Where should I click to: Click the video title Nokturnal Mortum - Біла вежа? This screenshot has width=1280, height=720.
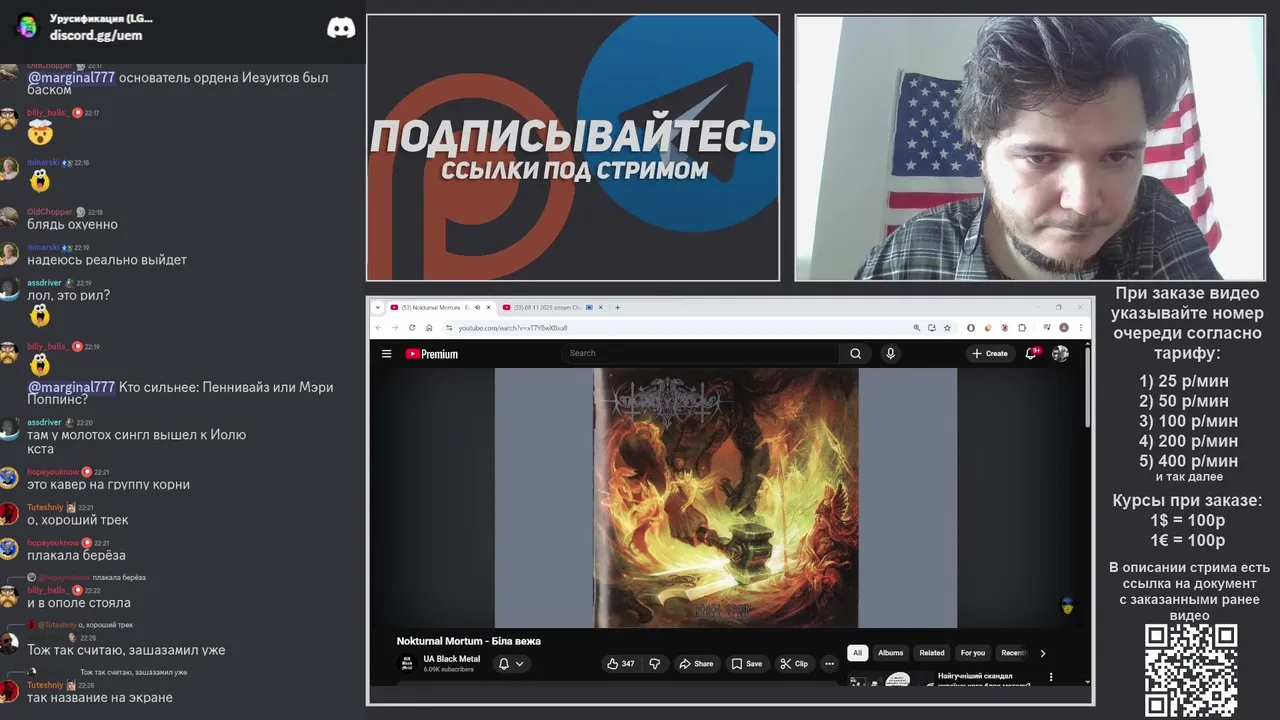click(x=468, y=641)
